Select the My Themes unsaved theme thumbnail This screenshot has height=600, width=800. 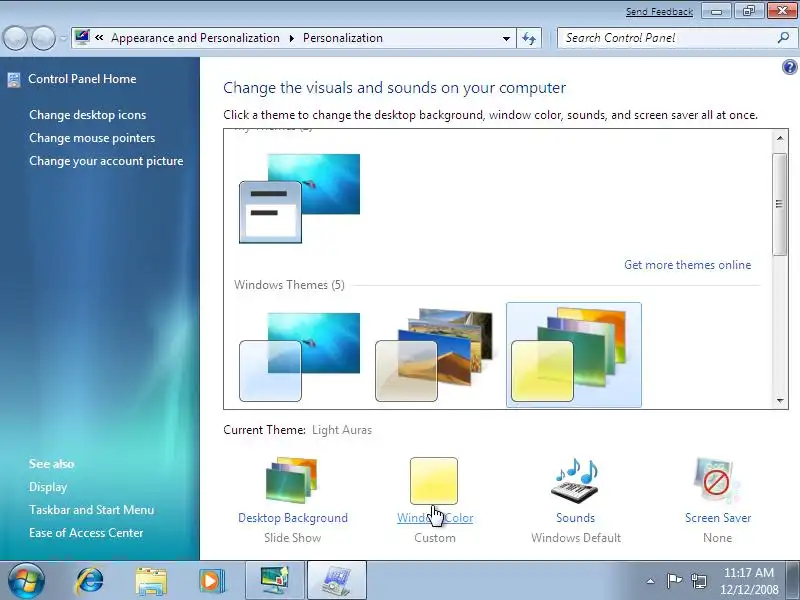299,198
